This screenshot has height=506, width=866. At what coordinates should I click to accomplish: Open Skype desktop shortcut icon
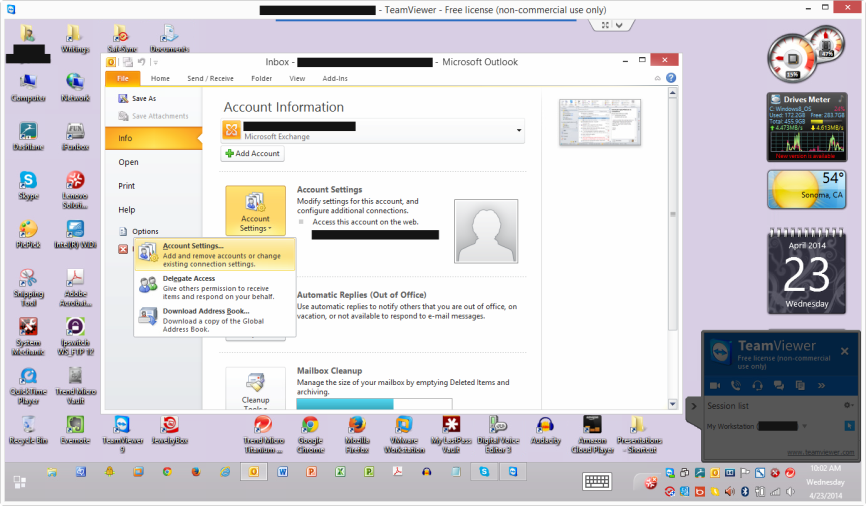pos(28,181)
